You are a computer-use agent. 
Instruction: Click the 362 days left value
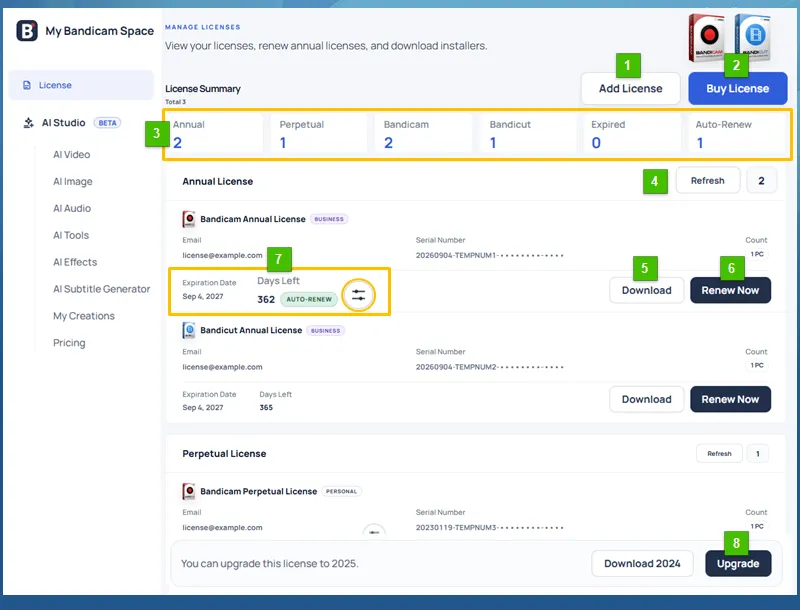(266, 299)
